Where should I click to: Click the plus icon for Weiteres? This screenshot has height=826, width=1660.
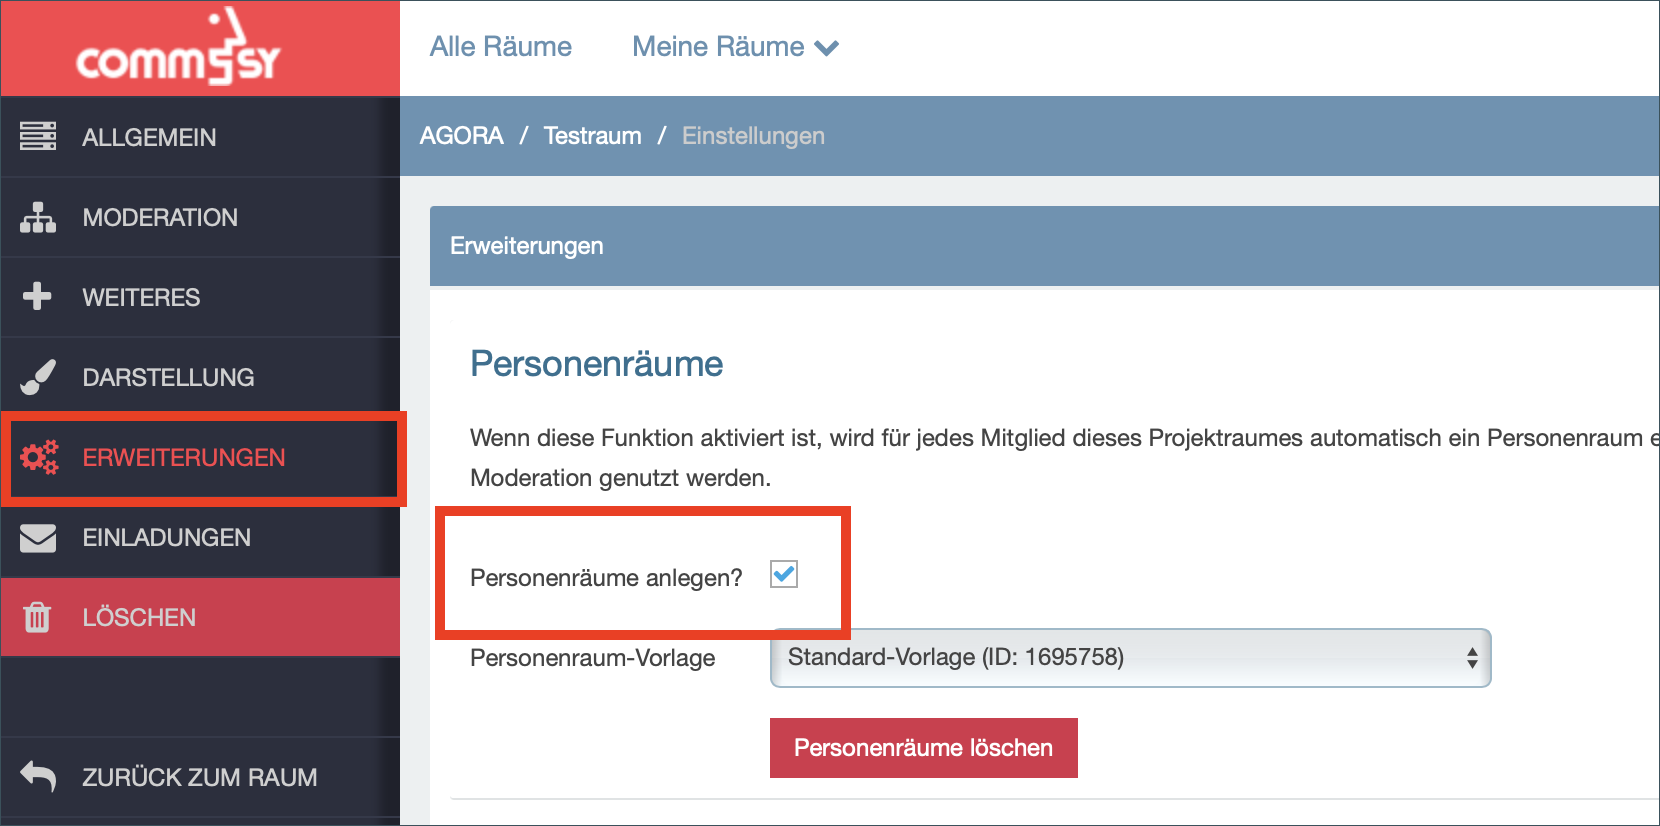click(x=37, y=296)
